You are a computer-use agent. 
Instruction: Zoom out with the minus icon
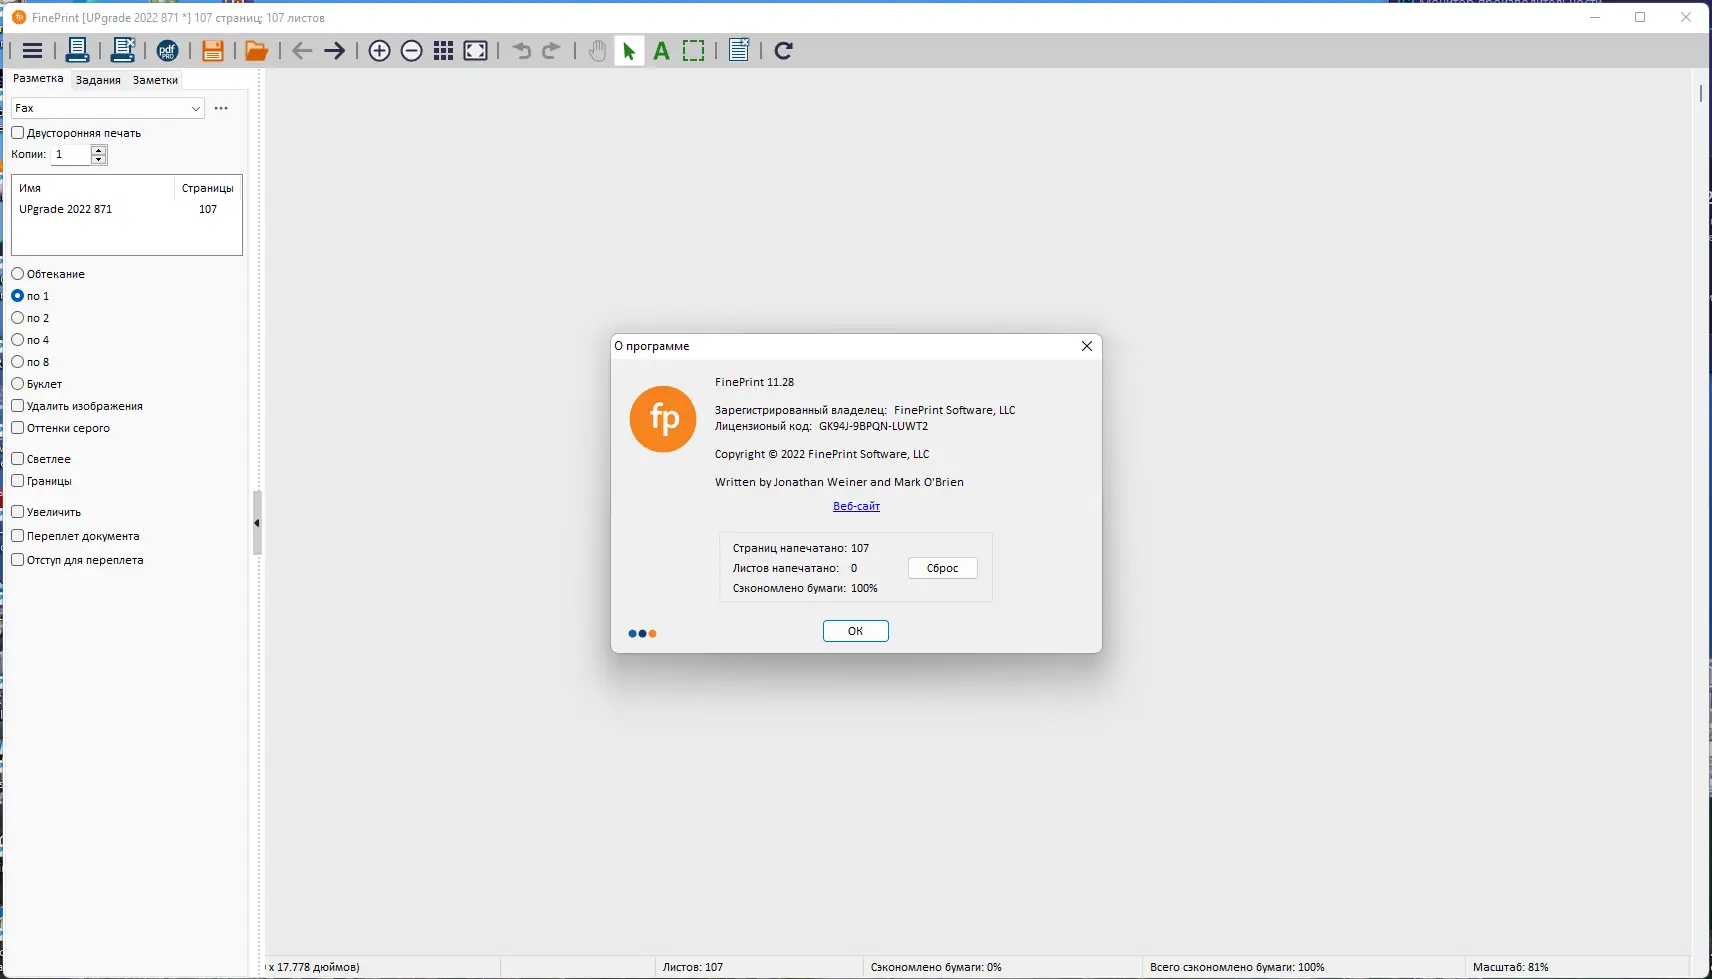[411, 51]
